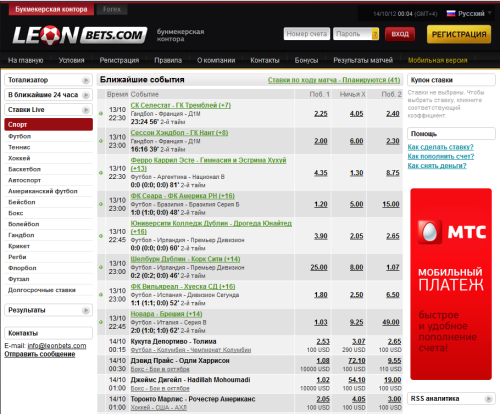Open Правила in navigation bar

[168, 60]
